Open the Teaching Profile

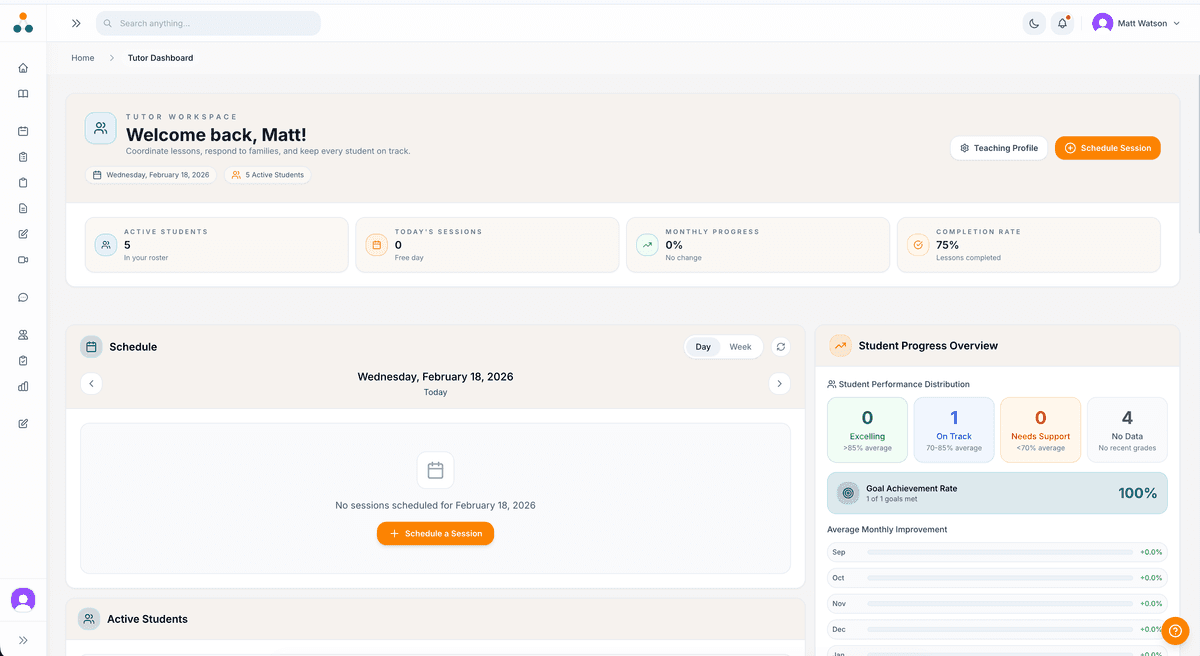point(998,147)
